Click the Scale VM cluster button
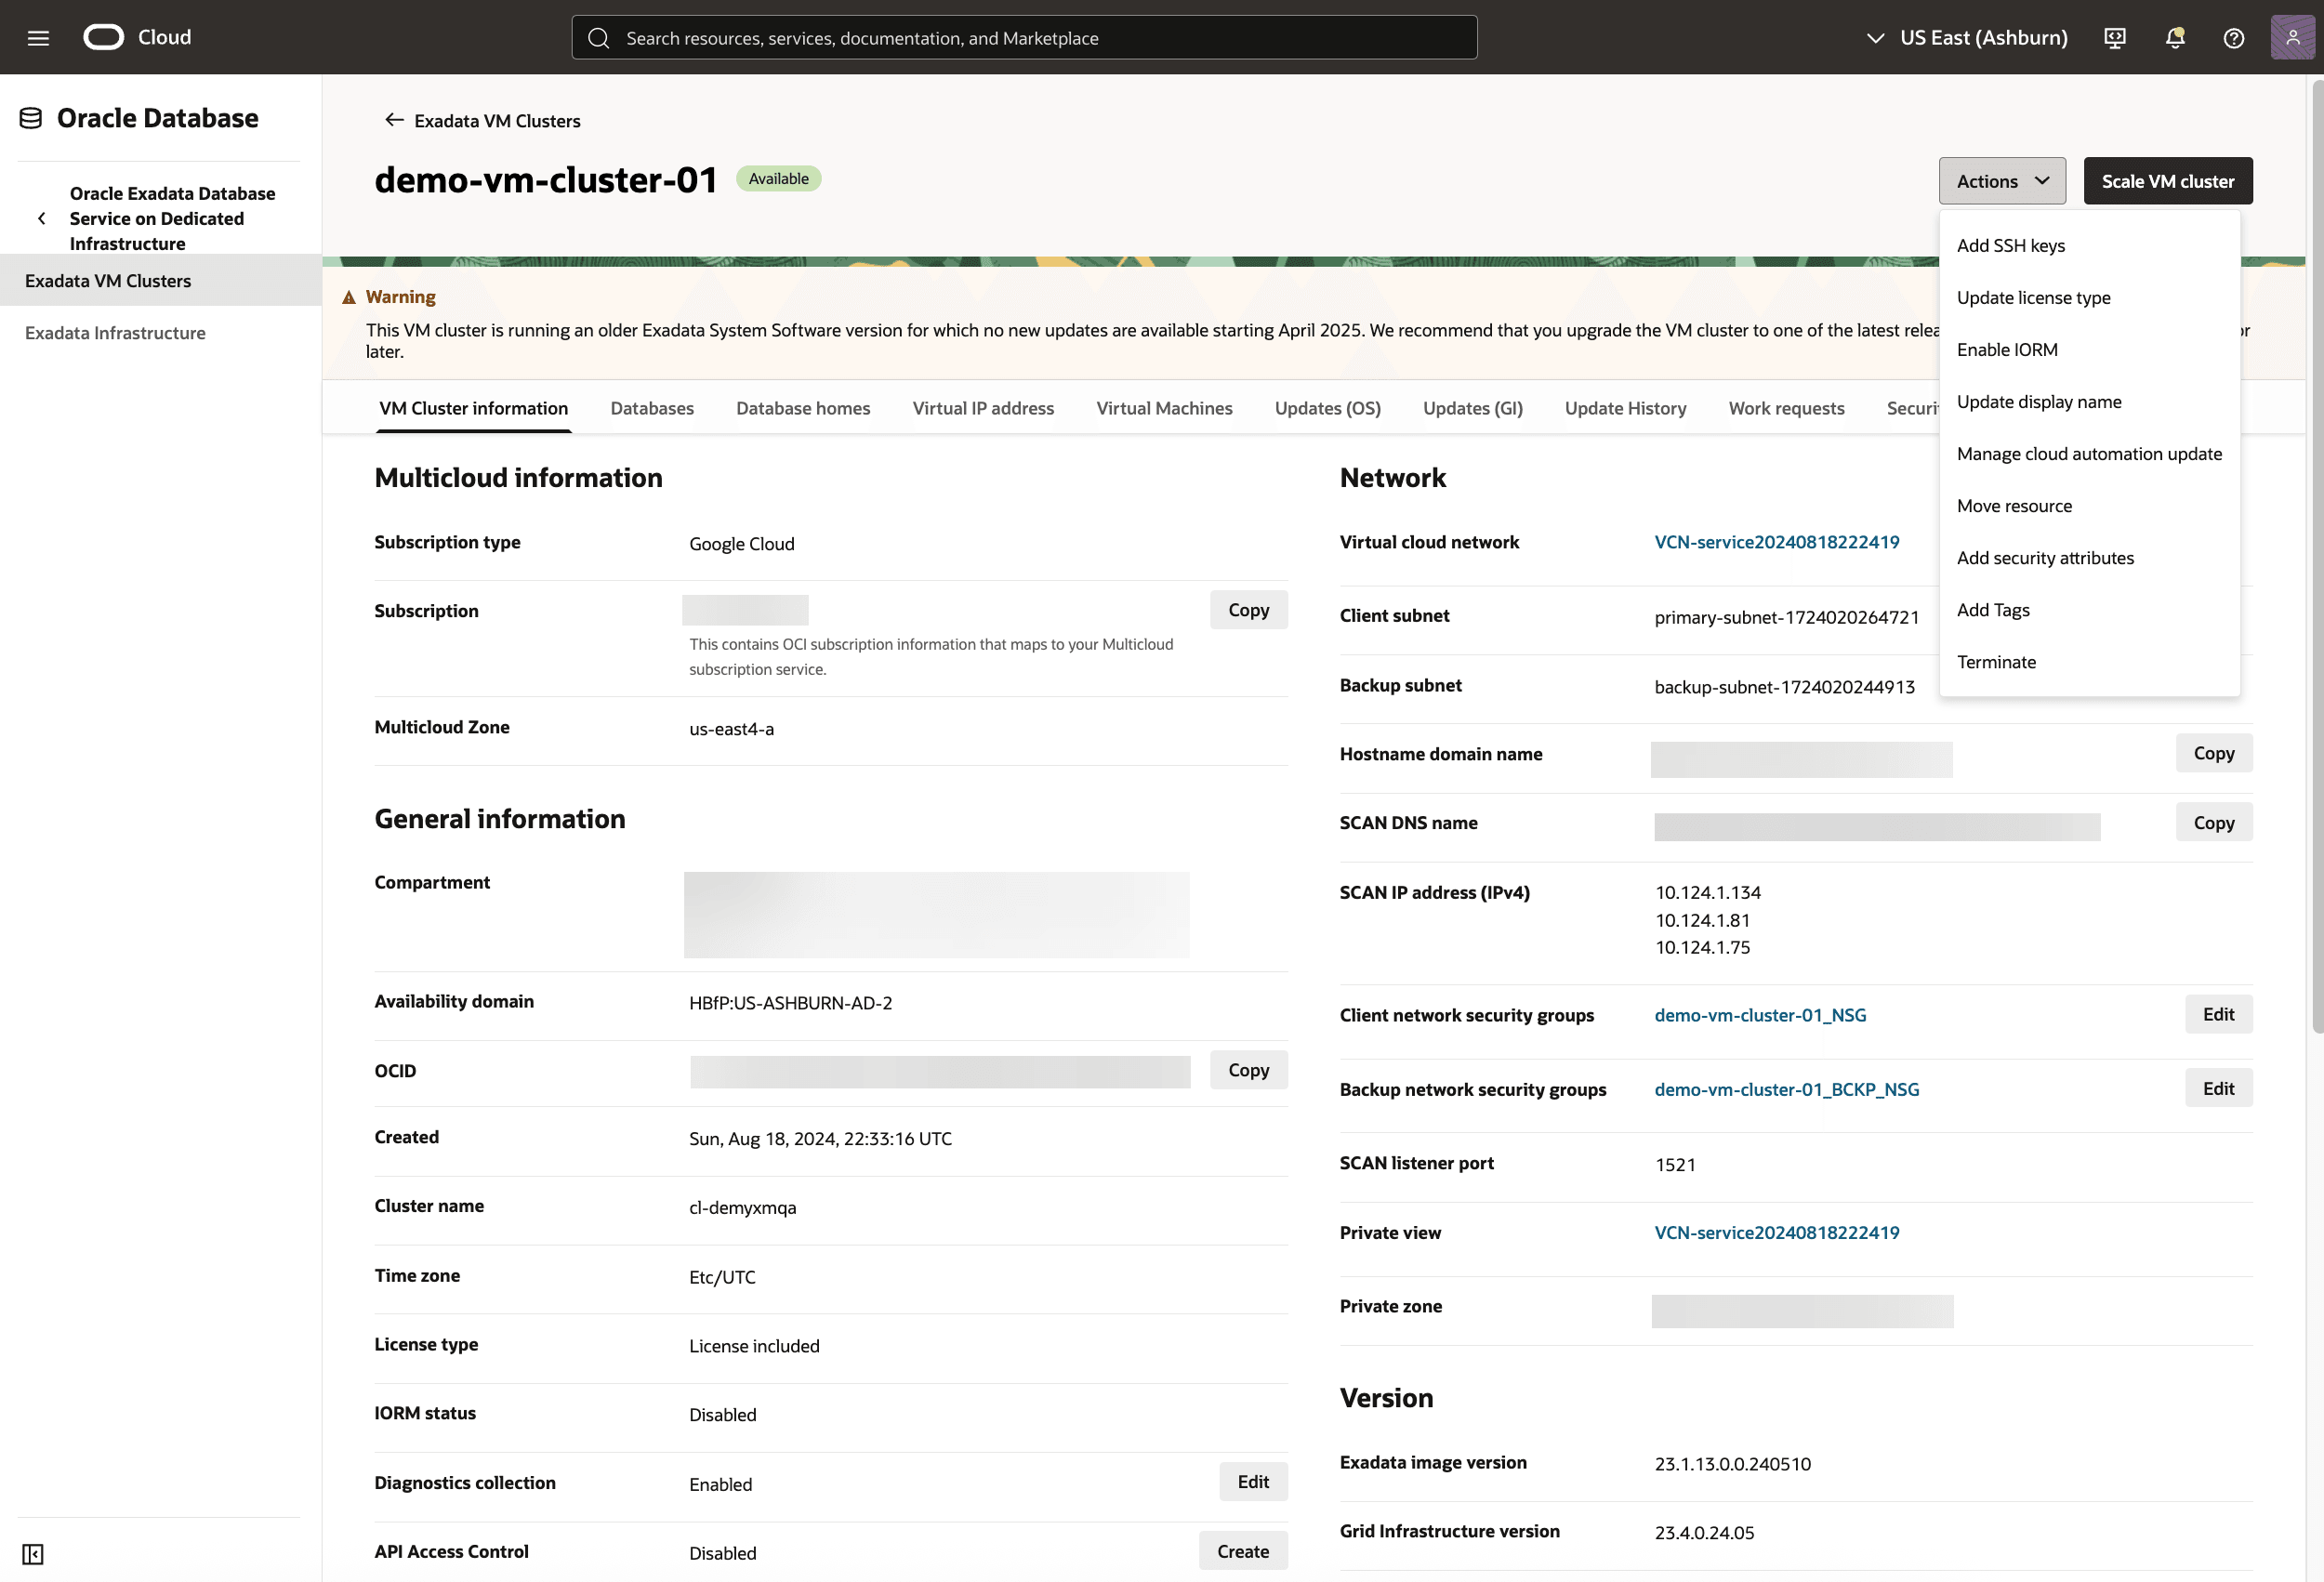The height and width of the screenshot is (1582, 2324). [2167, 181]
